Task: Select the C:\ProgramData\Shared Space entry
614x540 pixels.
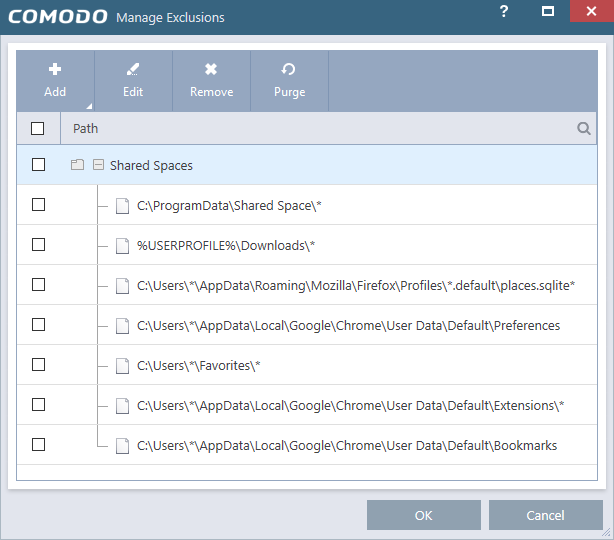Action: pyautogui.click(x=229, y=205)
